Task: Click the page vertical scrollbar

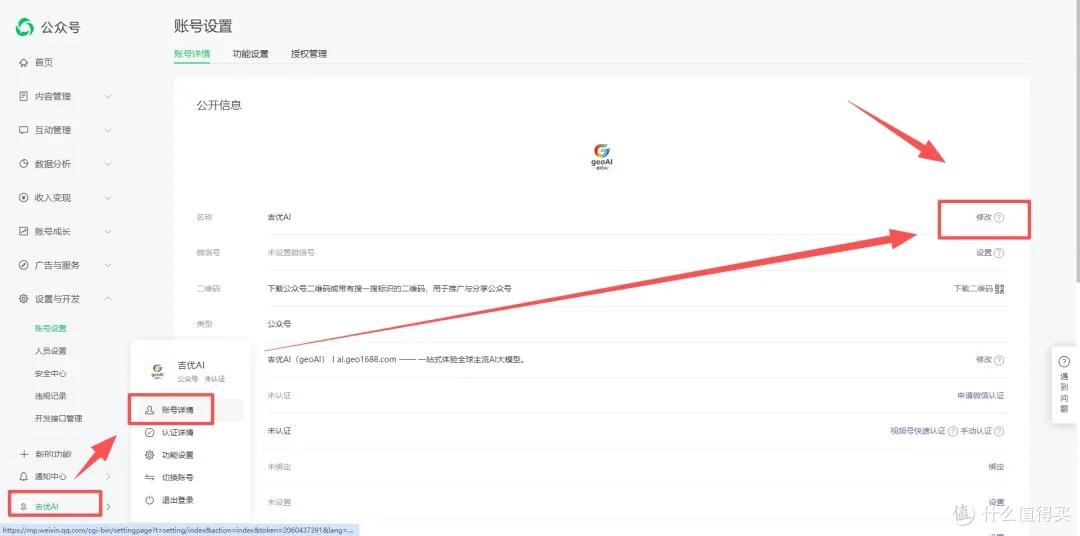Action: (x=1077, y=141)
